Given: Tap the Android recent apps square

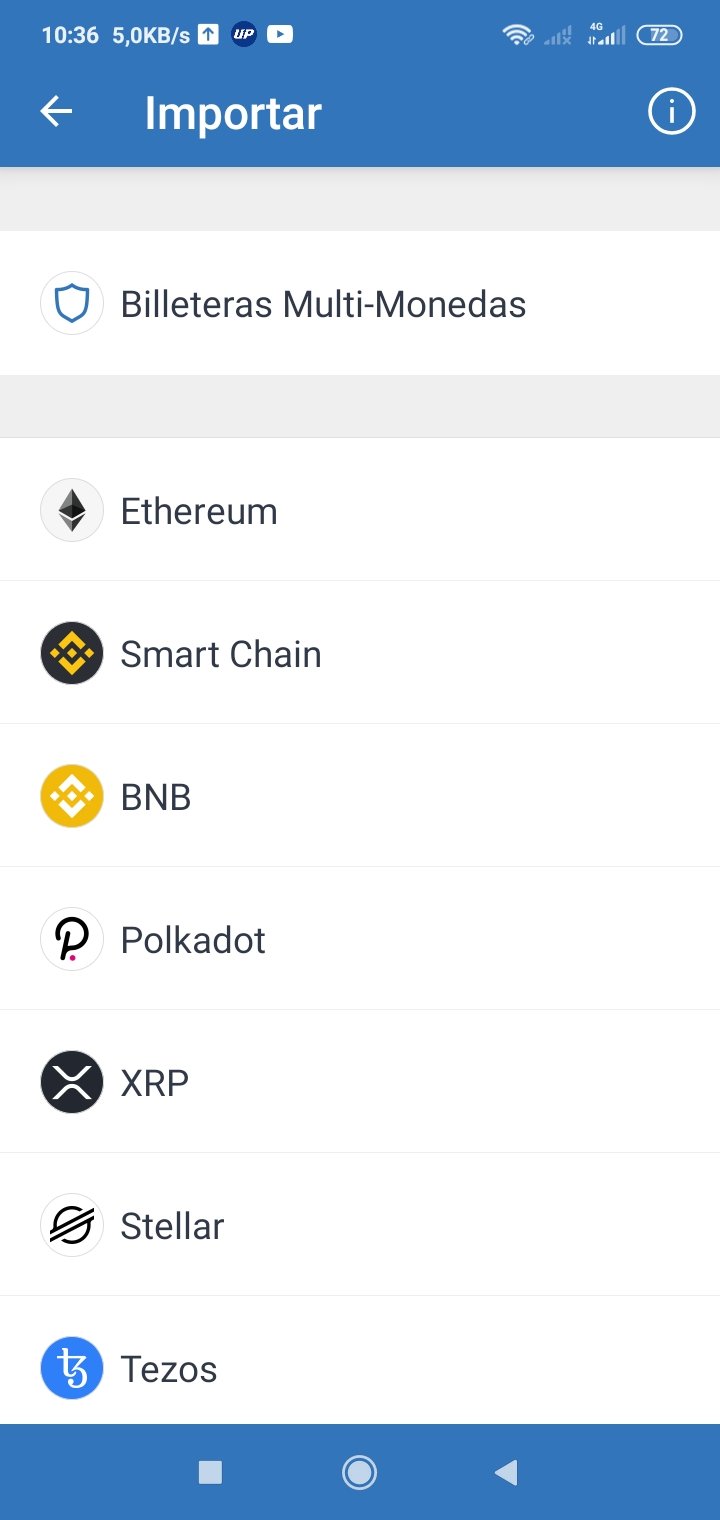Looking at the screenshot, I should 210,1472.
